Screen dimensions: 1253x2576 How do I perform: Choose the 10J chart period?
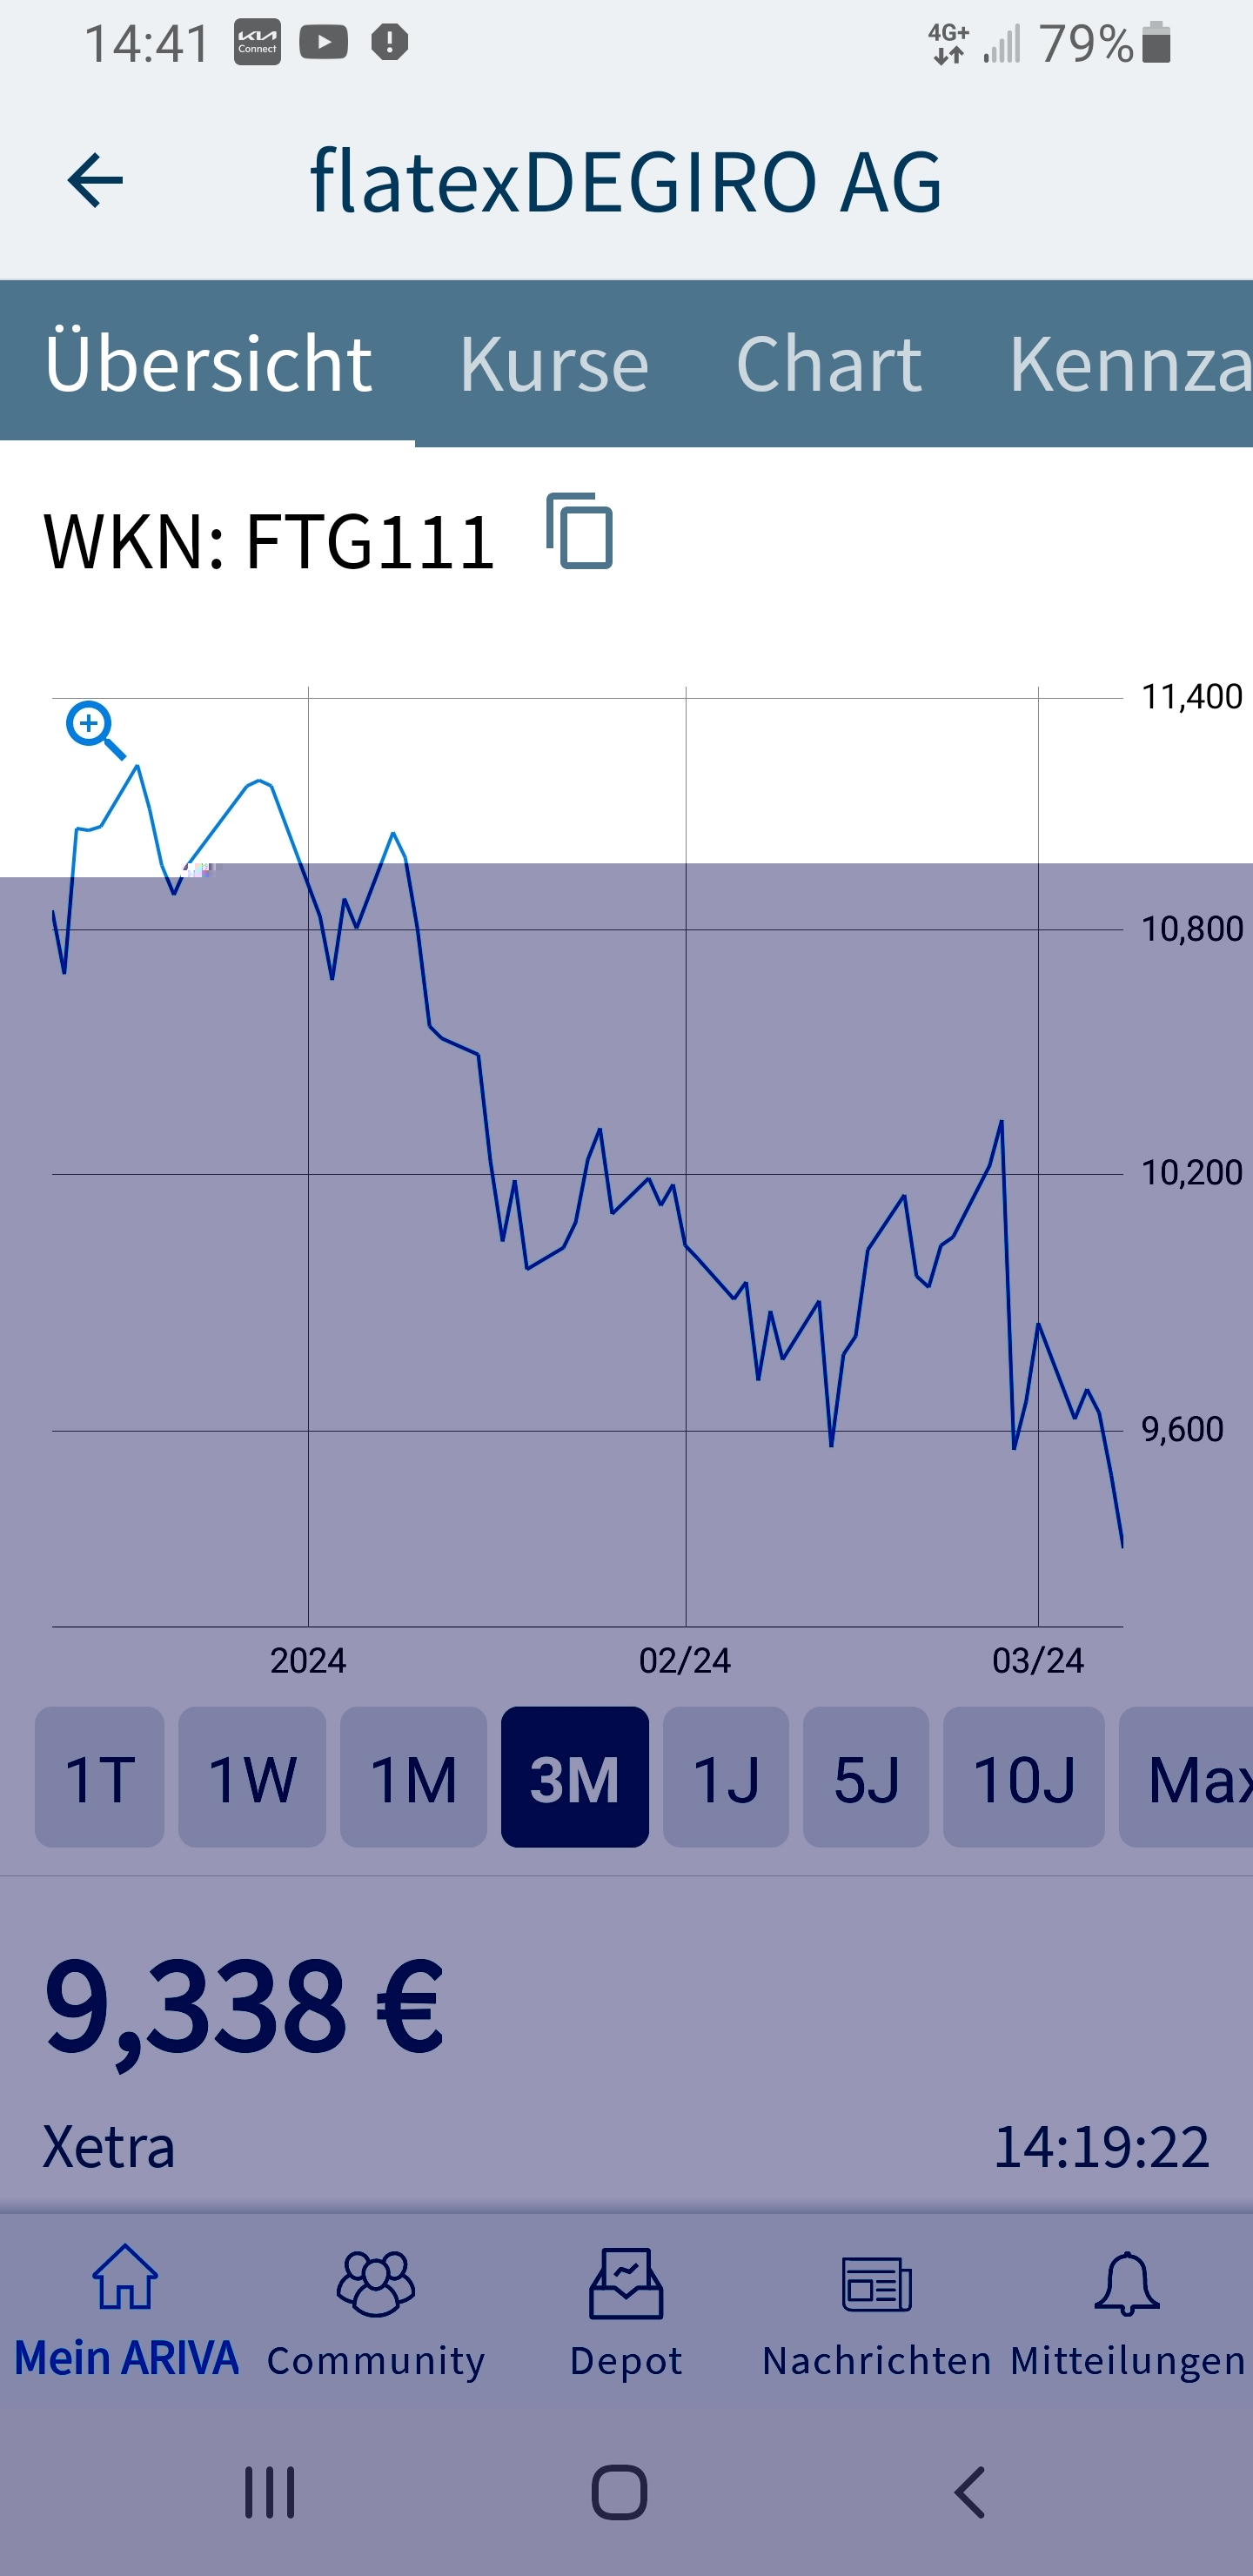[x=1023, y=1777]
